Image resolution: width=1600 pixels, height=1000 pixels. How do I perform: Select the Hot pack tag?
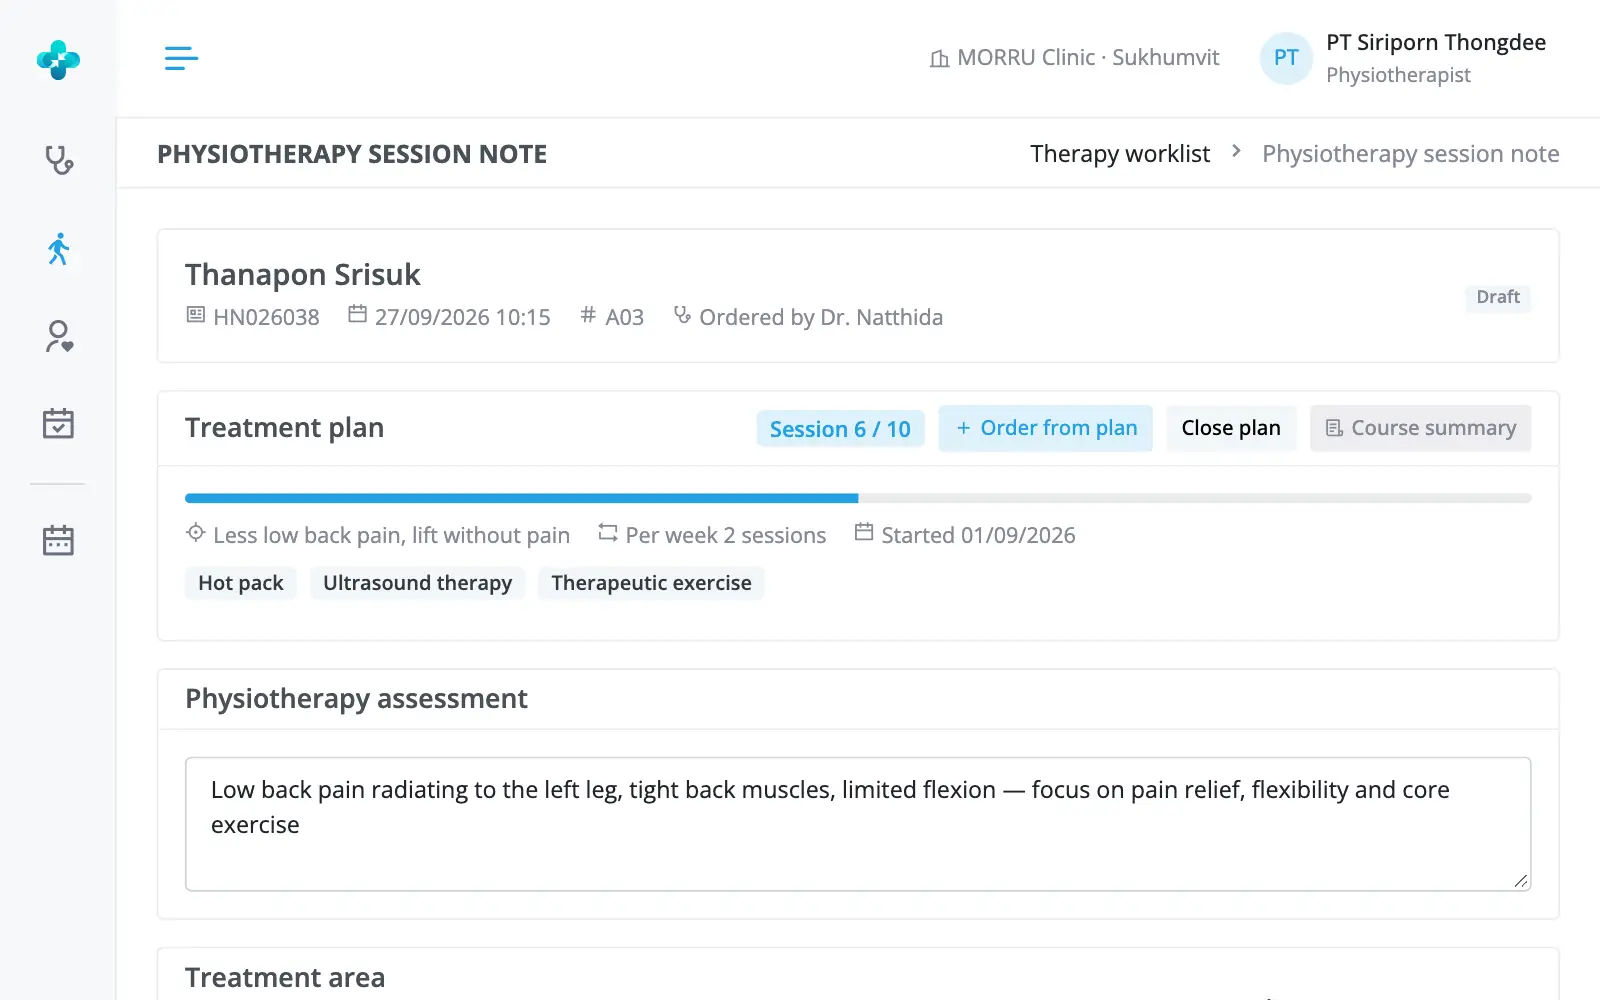point(241,583)
